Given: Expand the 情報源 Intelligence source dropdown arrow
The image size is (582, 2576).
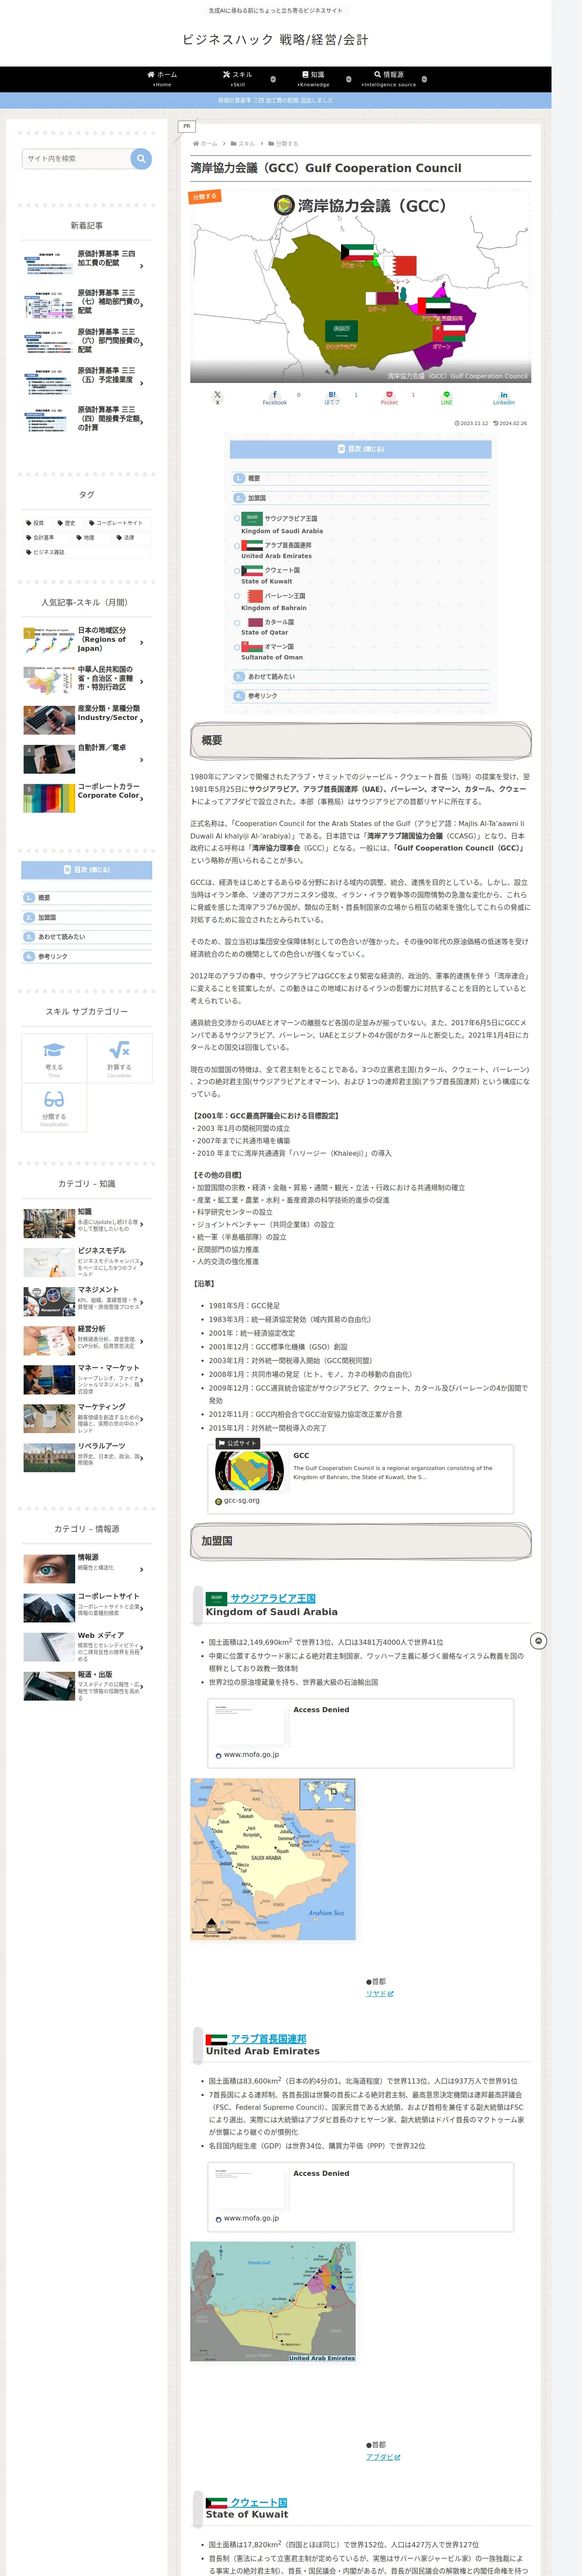Looking at the screenshot, I should 424,79.
